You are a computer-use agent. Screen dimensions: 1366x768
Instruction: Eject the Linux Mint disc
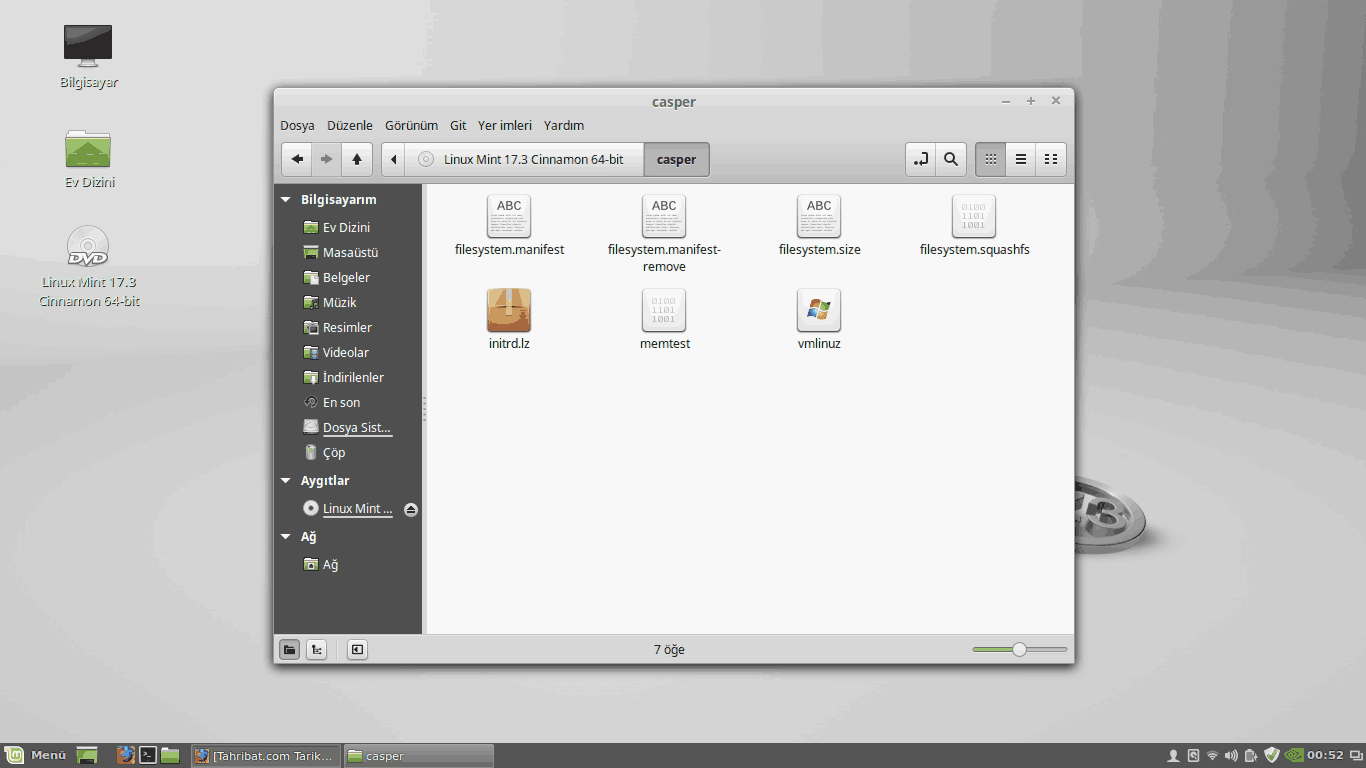410,510
